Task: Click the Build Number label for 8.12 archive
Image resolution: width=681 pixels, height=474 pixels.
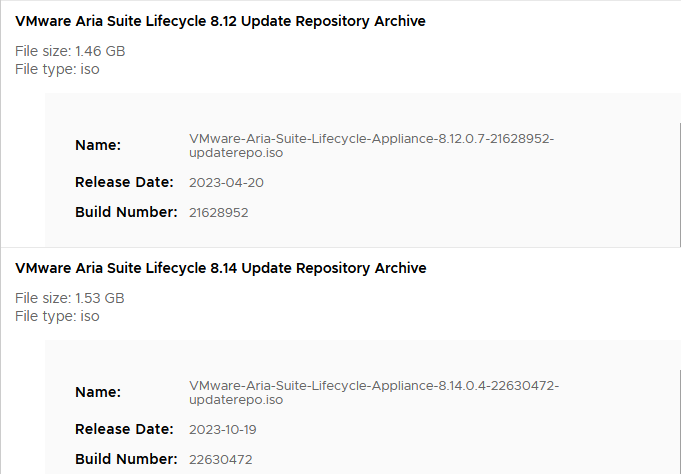Action: click(126, 212)
